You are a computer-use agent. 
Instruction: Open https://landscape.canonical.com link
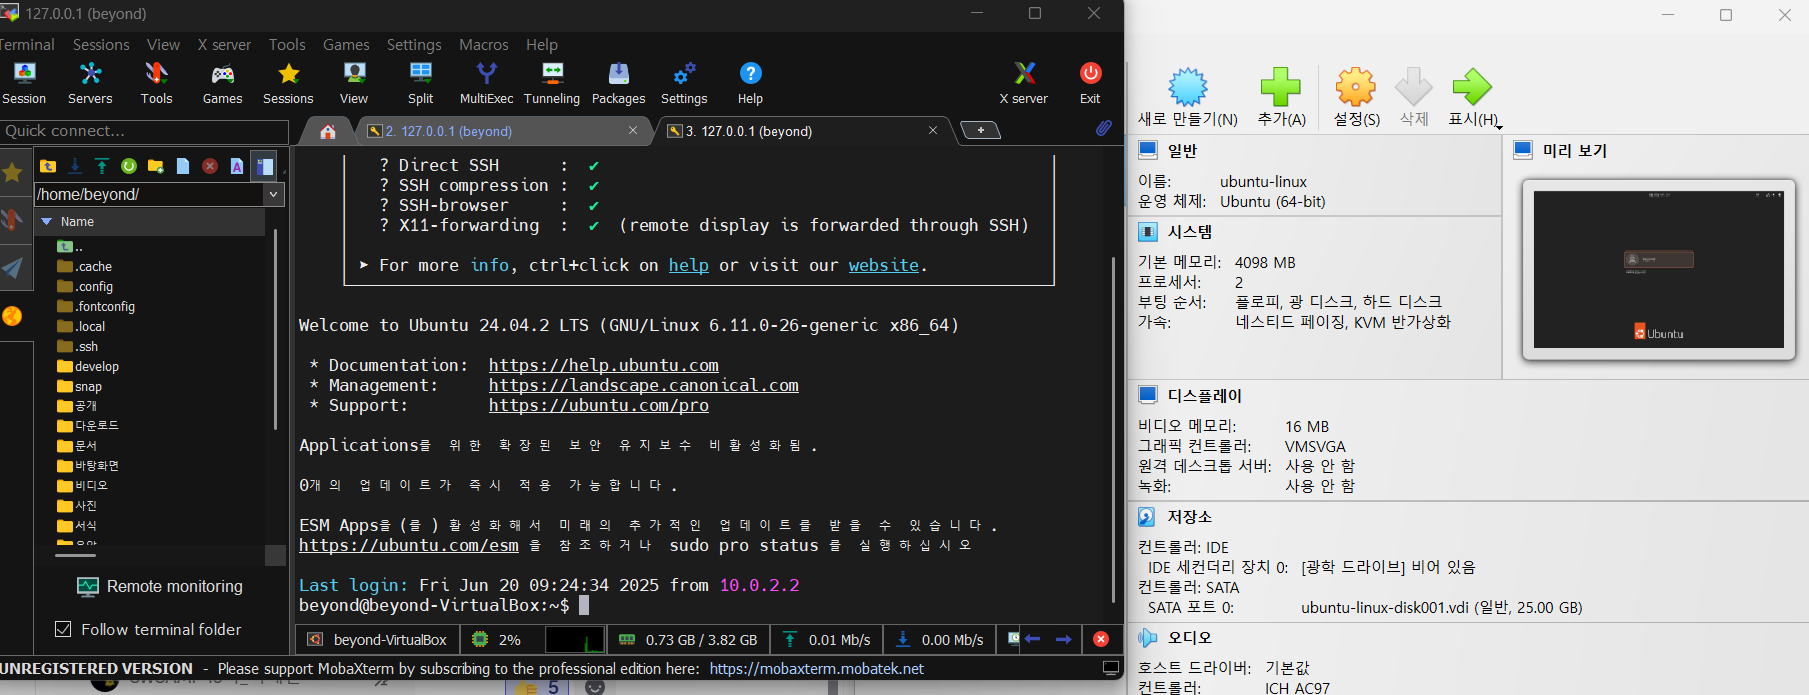[644, 385]
